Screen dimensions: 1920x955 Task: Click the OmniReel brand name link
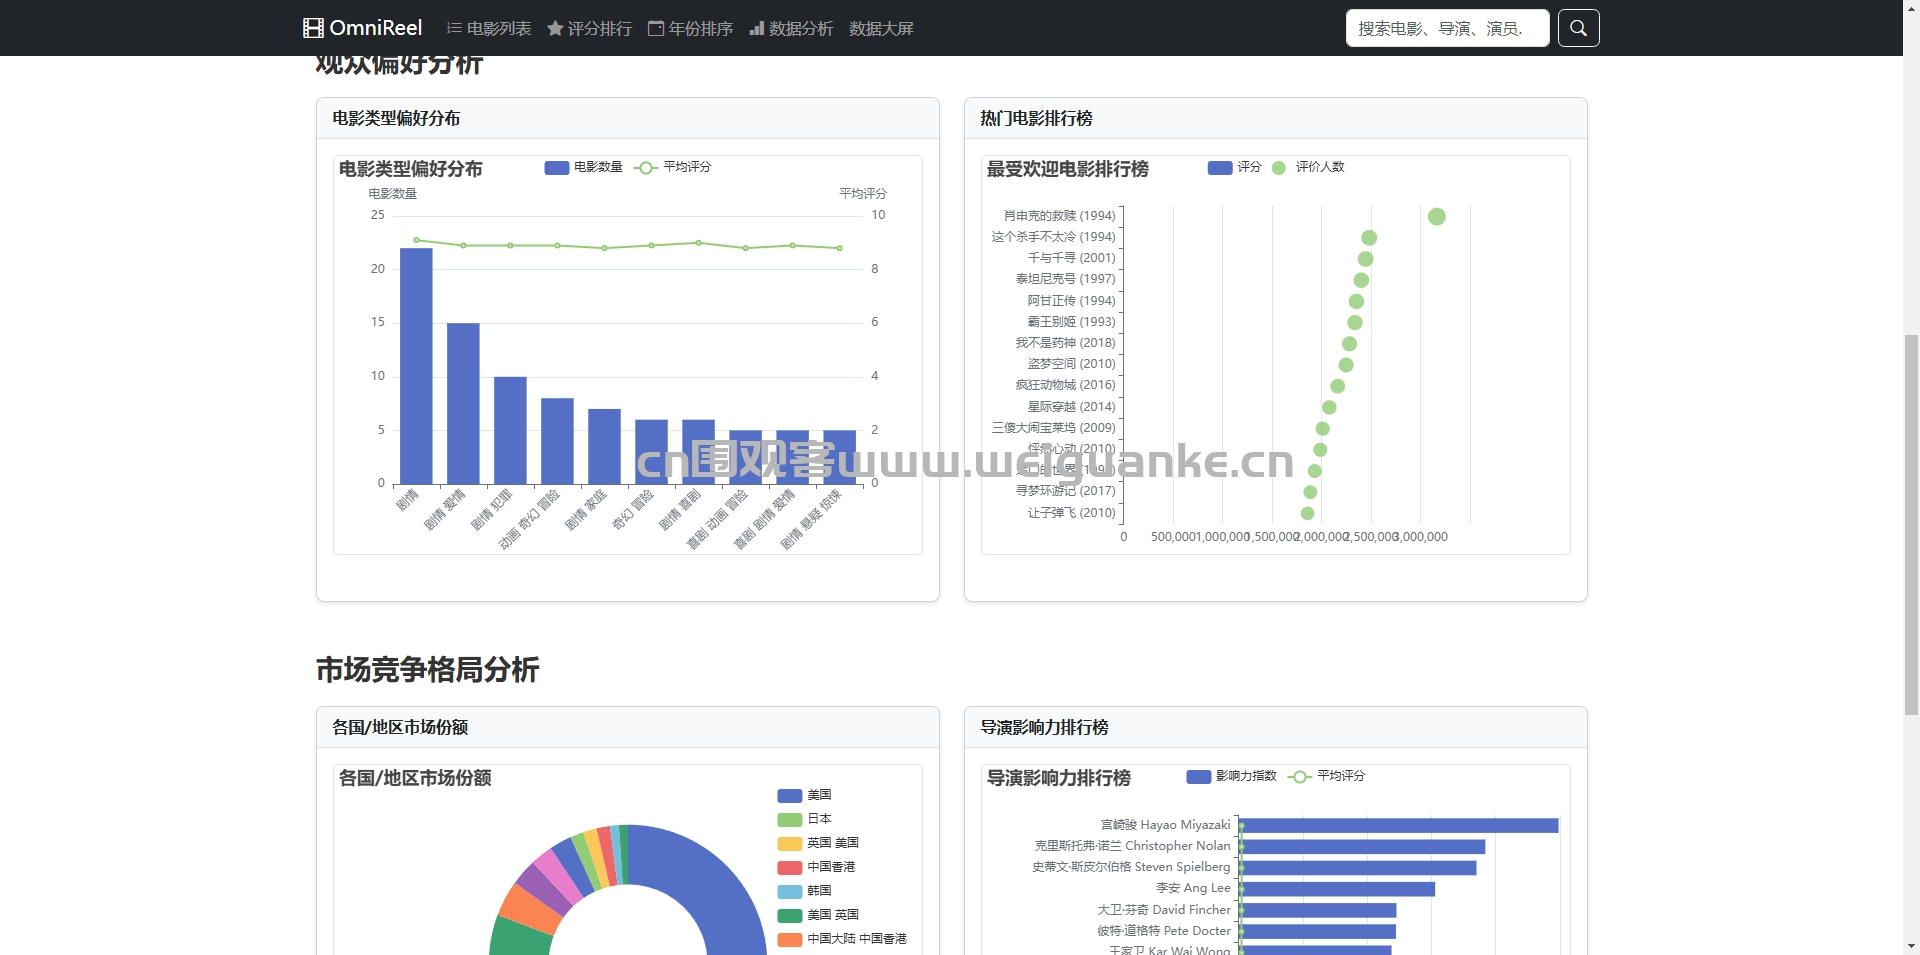[x=376, y=28]
